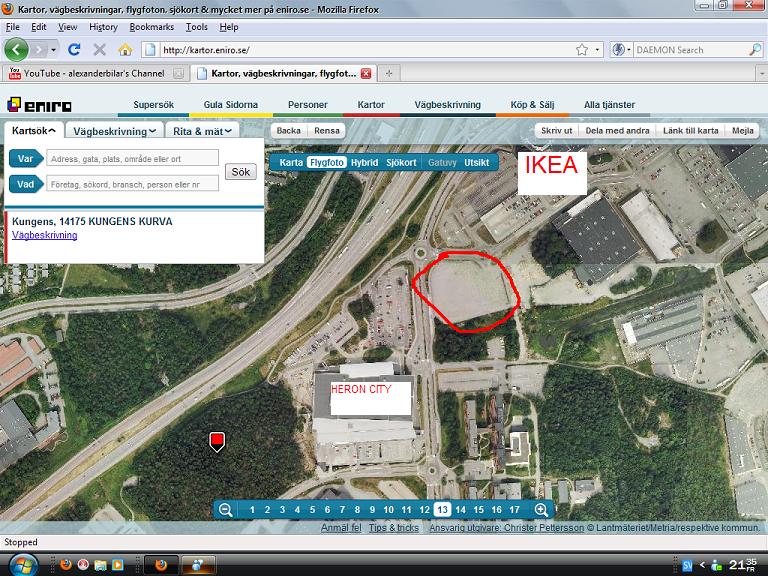Click the red map marker pin
Viewport: 768px width, 576px height.
(217, 442)
